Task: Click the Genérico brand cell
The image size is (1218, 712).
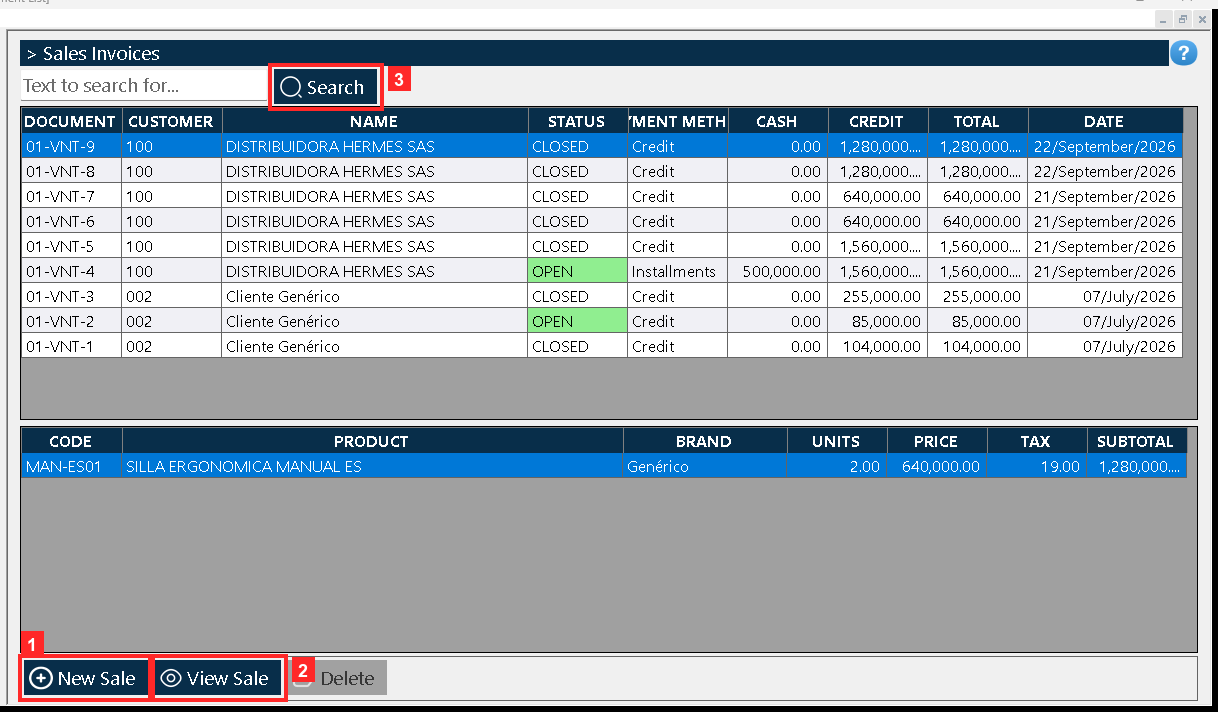Action: coord(704,466)
